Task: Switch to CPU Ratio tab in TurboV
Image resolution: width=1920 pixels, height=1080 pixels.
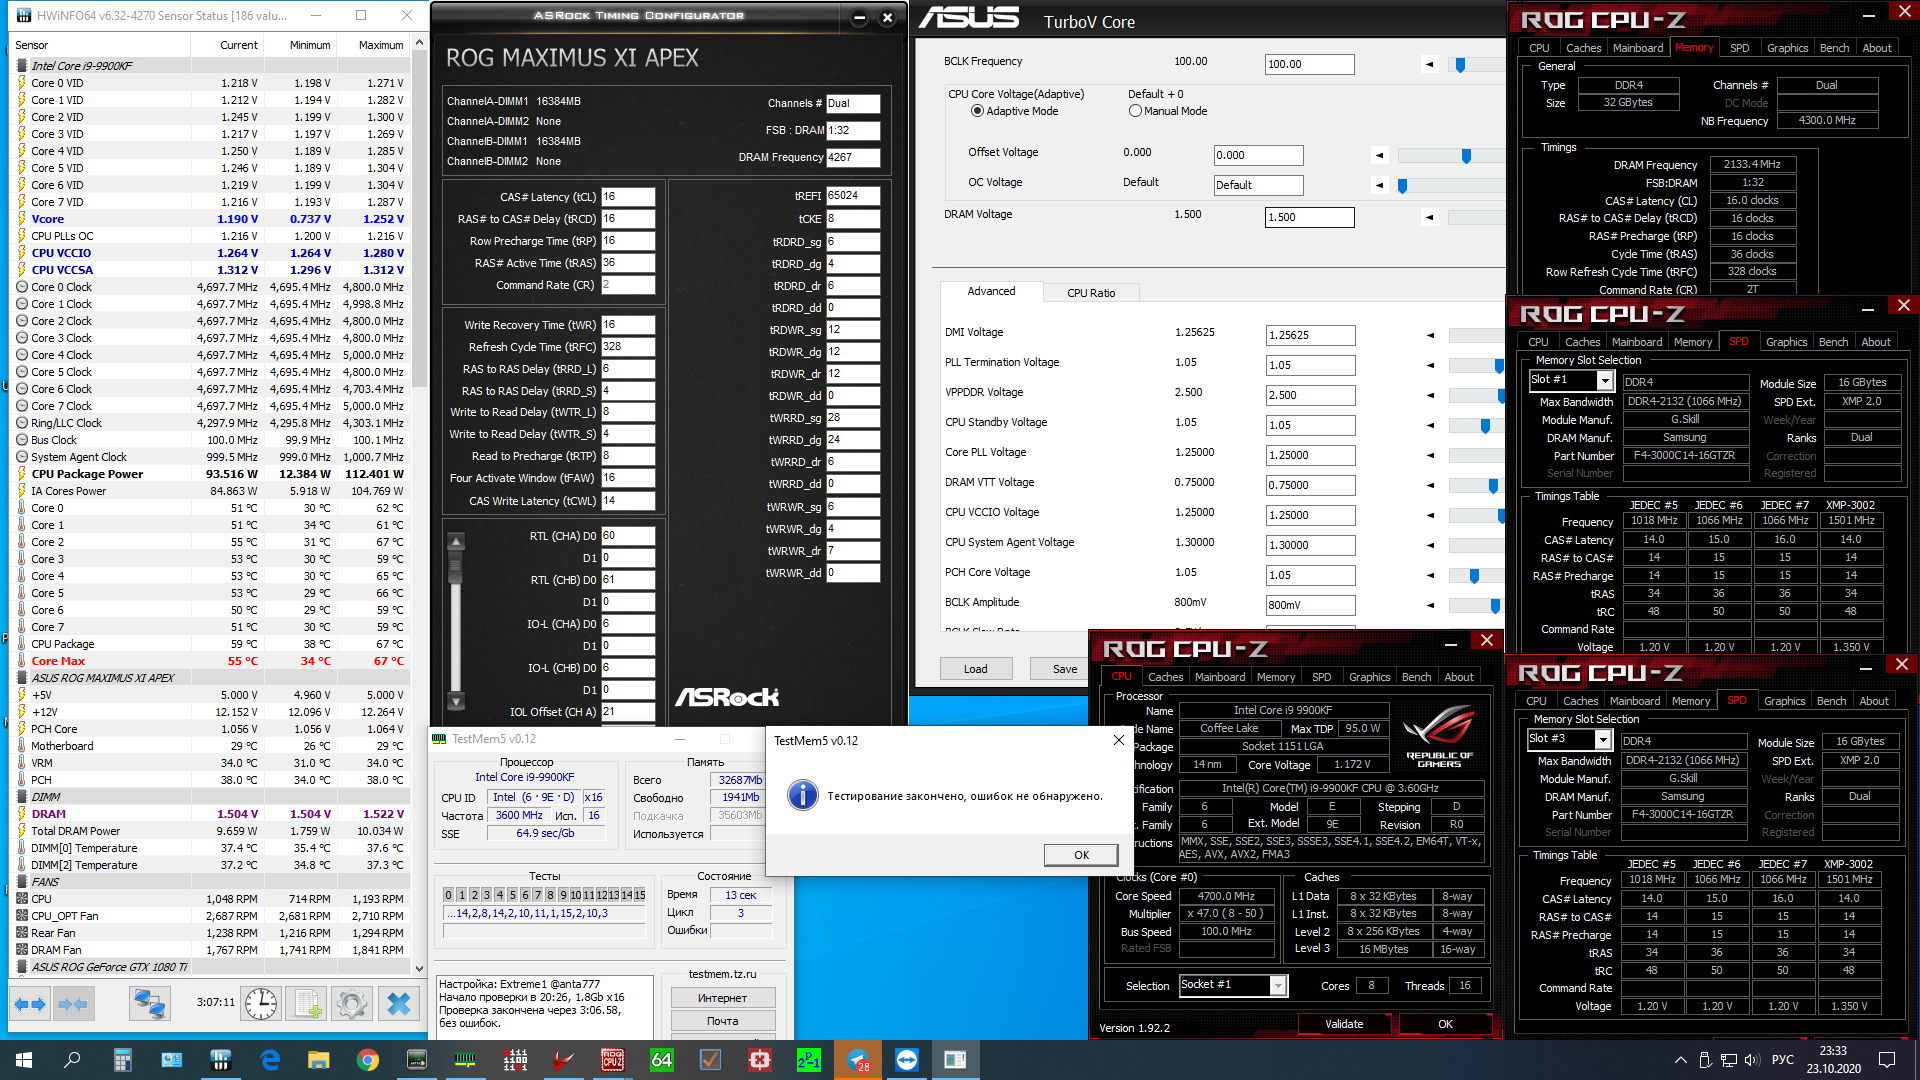Action: (x=1090, y=293)
